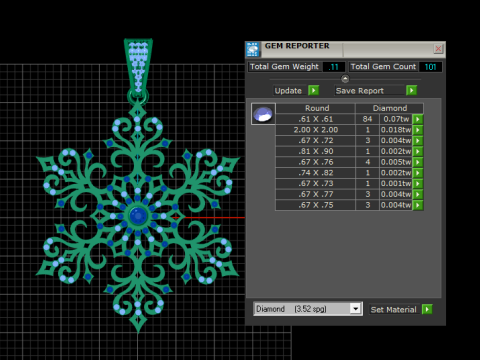
Task: Click green arrow for .67 X .76 row
Action: pyautogui.click(x=418, y=162)
